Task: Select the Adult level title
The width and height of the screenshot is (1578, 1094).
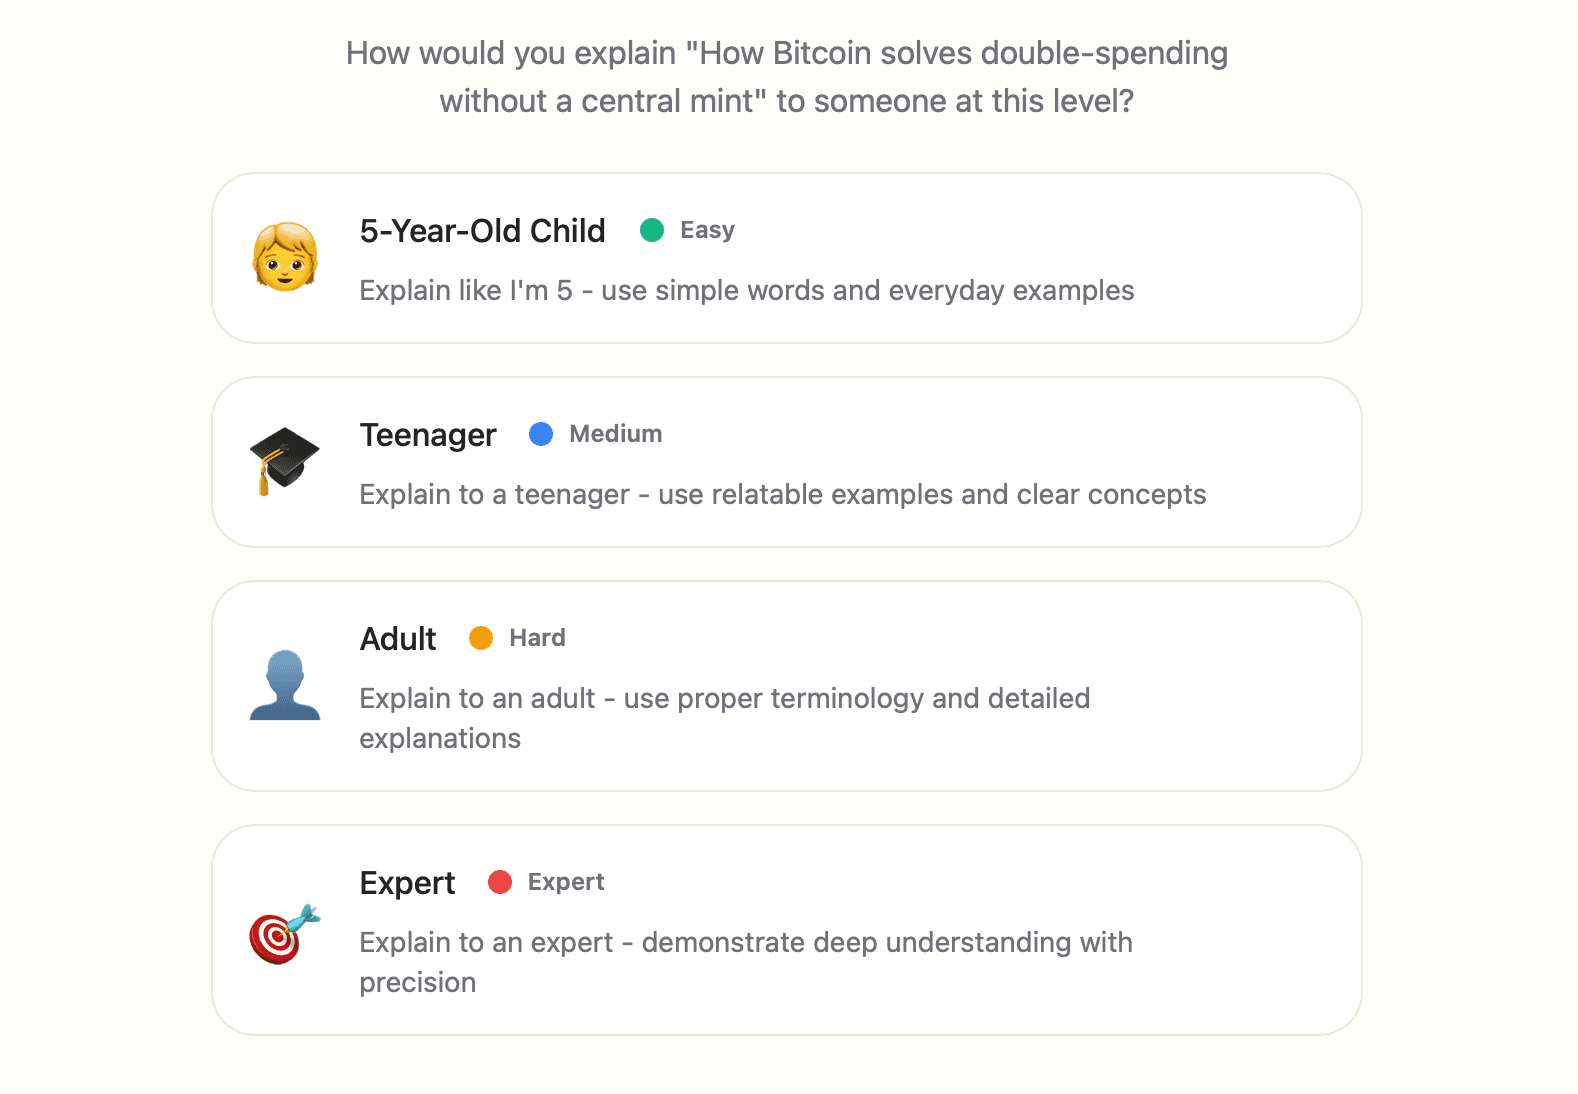Action: [x=398, y=639]
